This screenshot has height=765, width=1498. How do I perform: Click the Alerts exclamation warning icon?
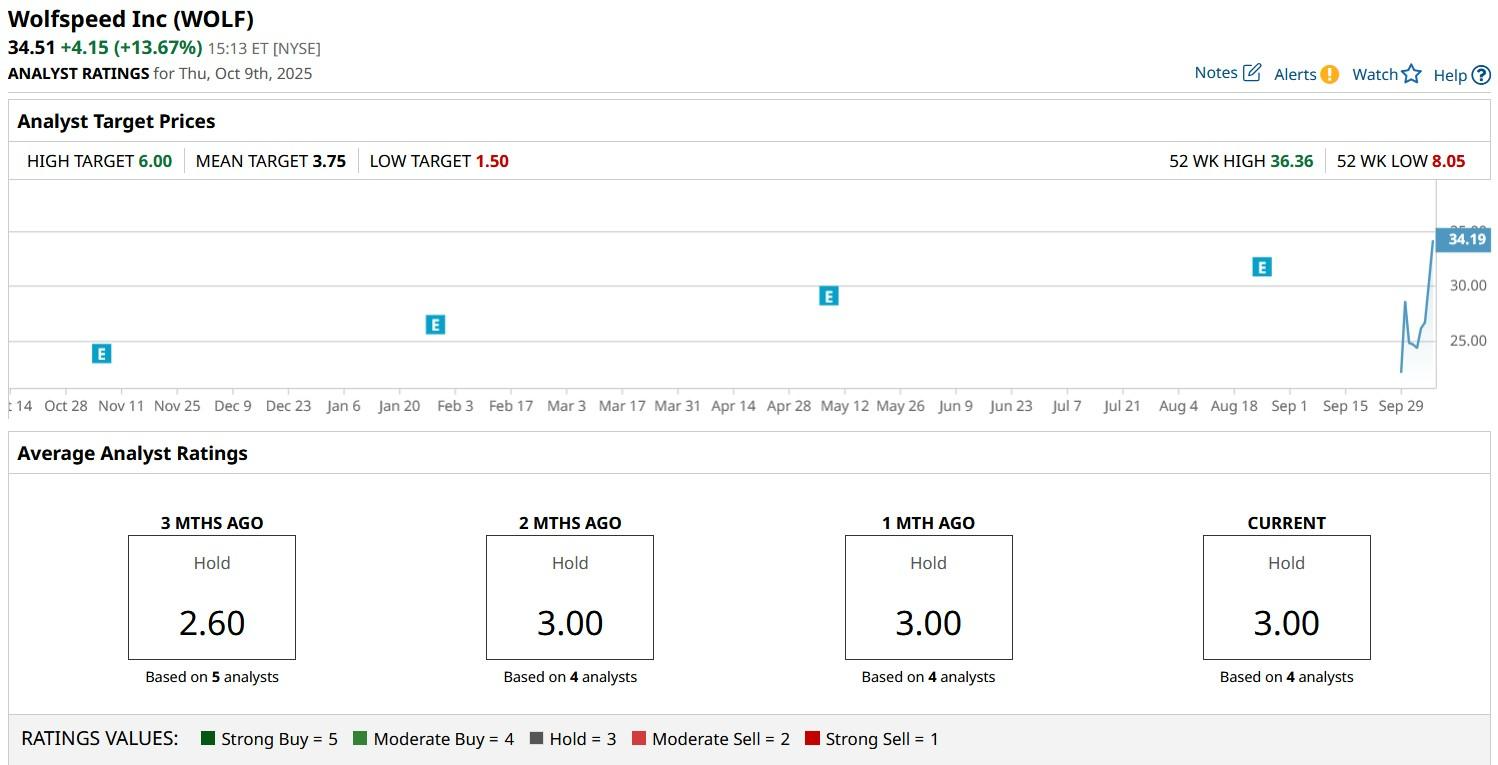(x=1329, y=74)
